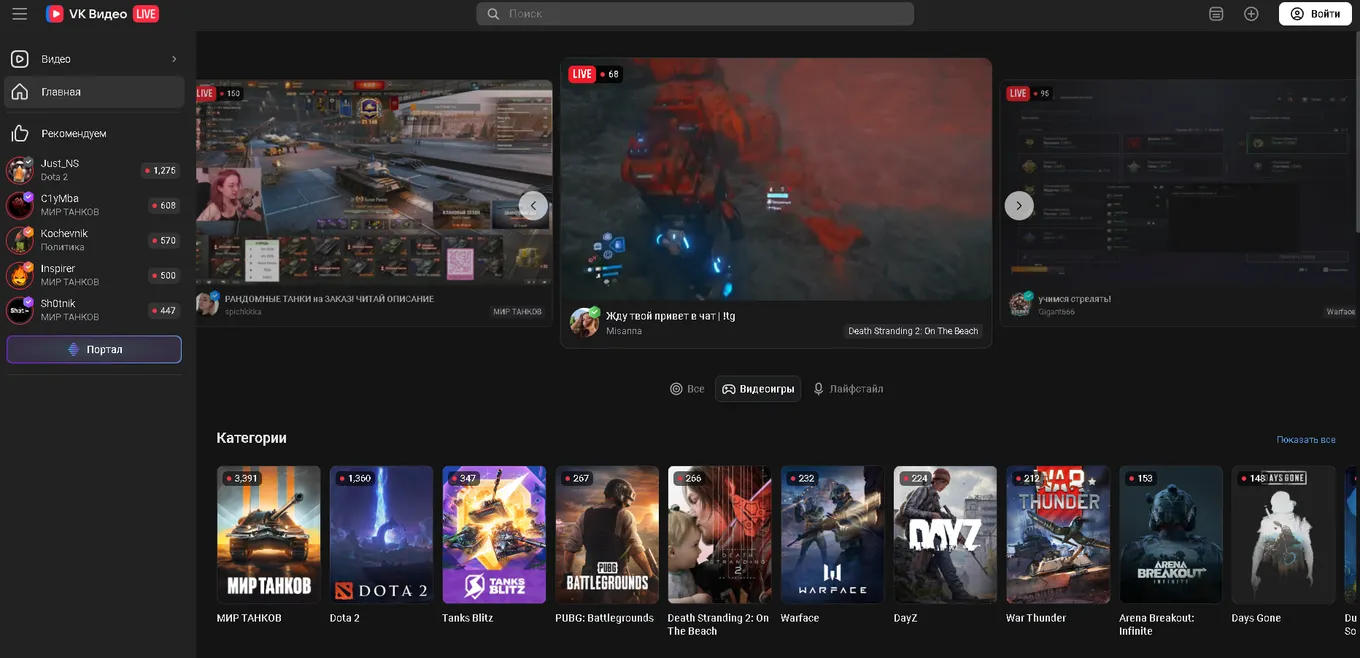Switch to the Лайфстайл tab

tap(848, 389)
